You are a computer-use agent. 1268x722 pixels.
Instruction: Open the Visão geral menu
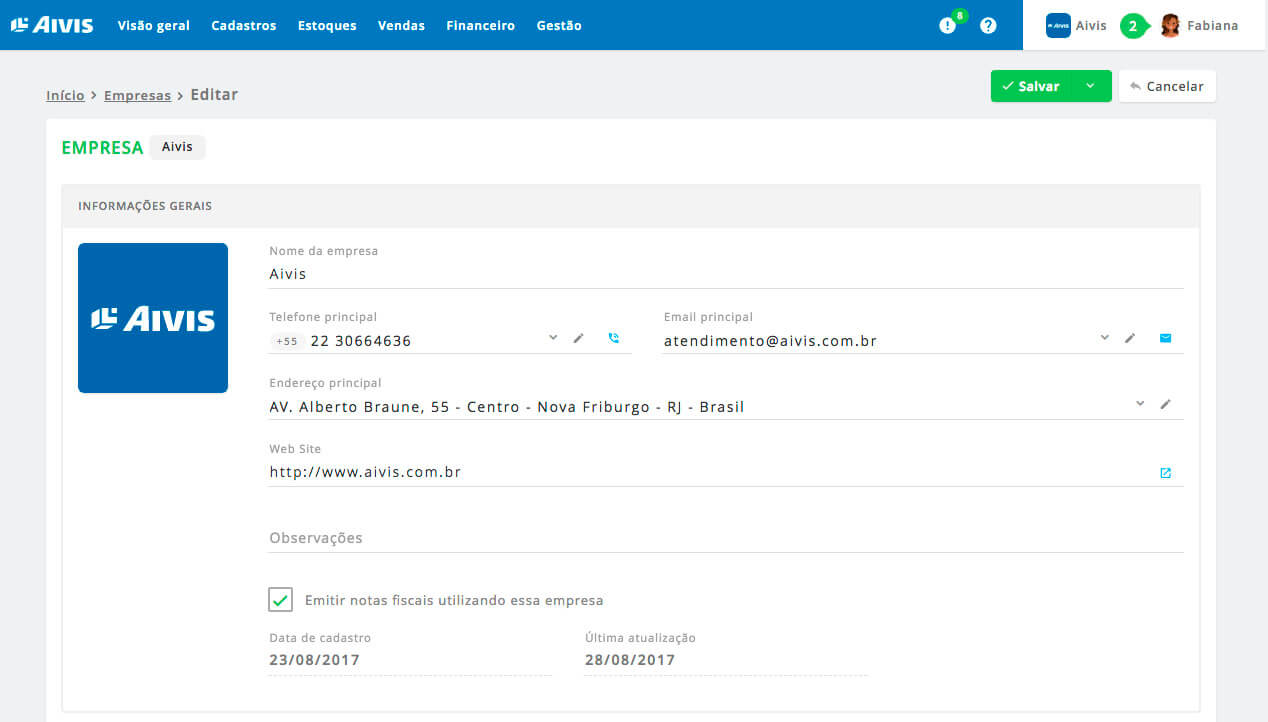(x=154, y=26)
